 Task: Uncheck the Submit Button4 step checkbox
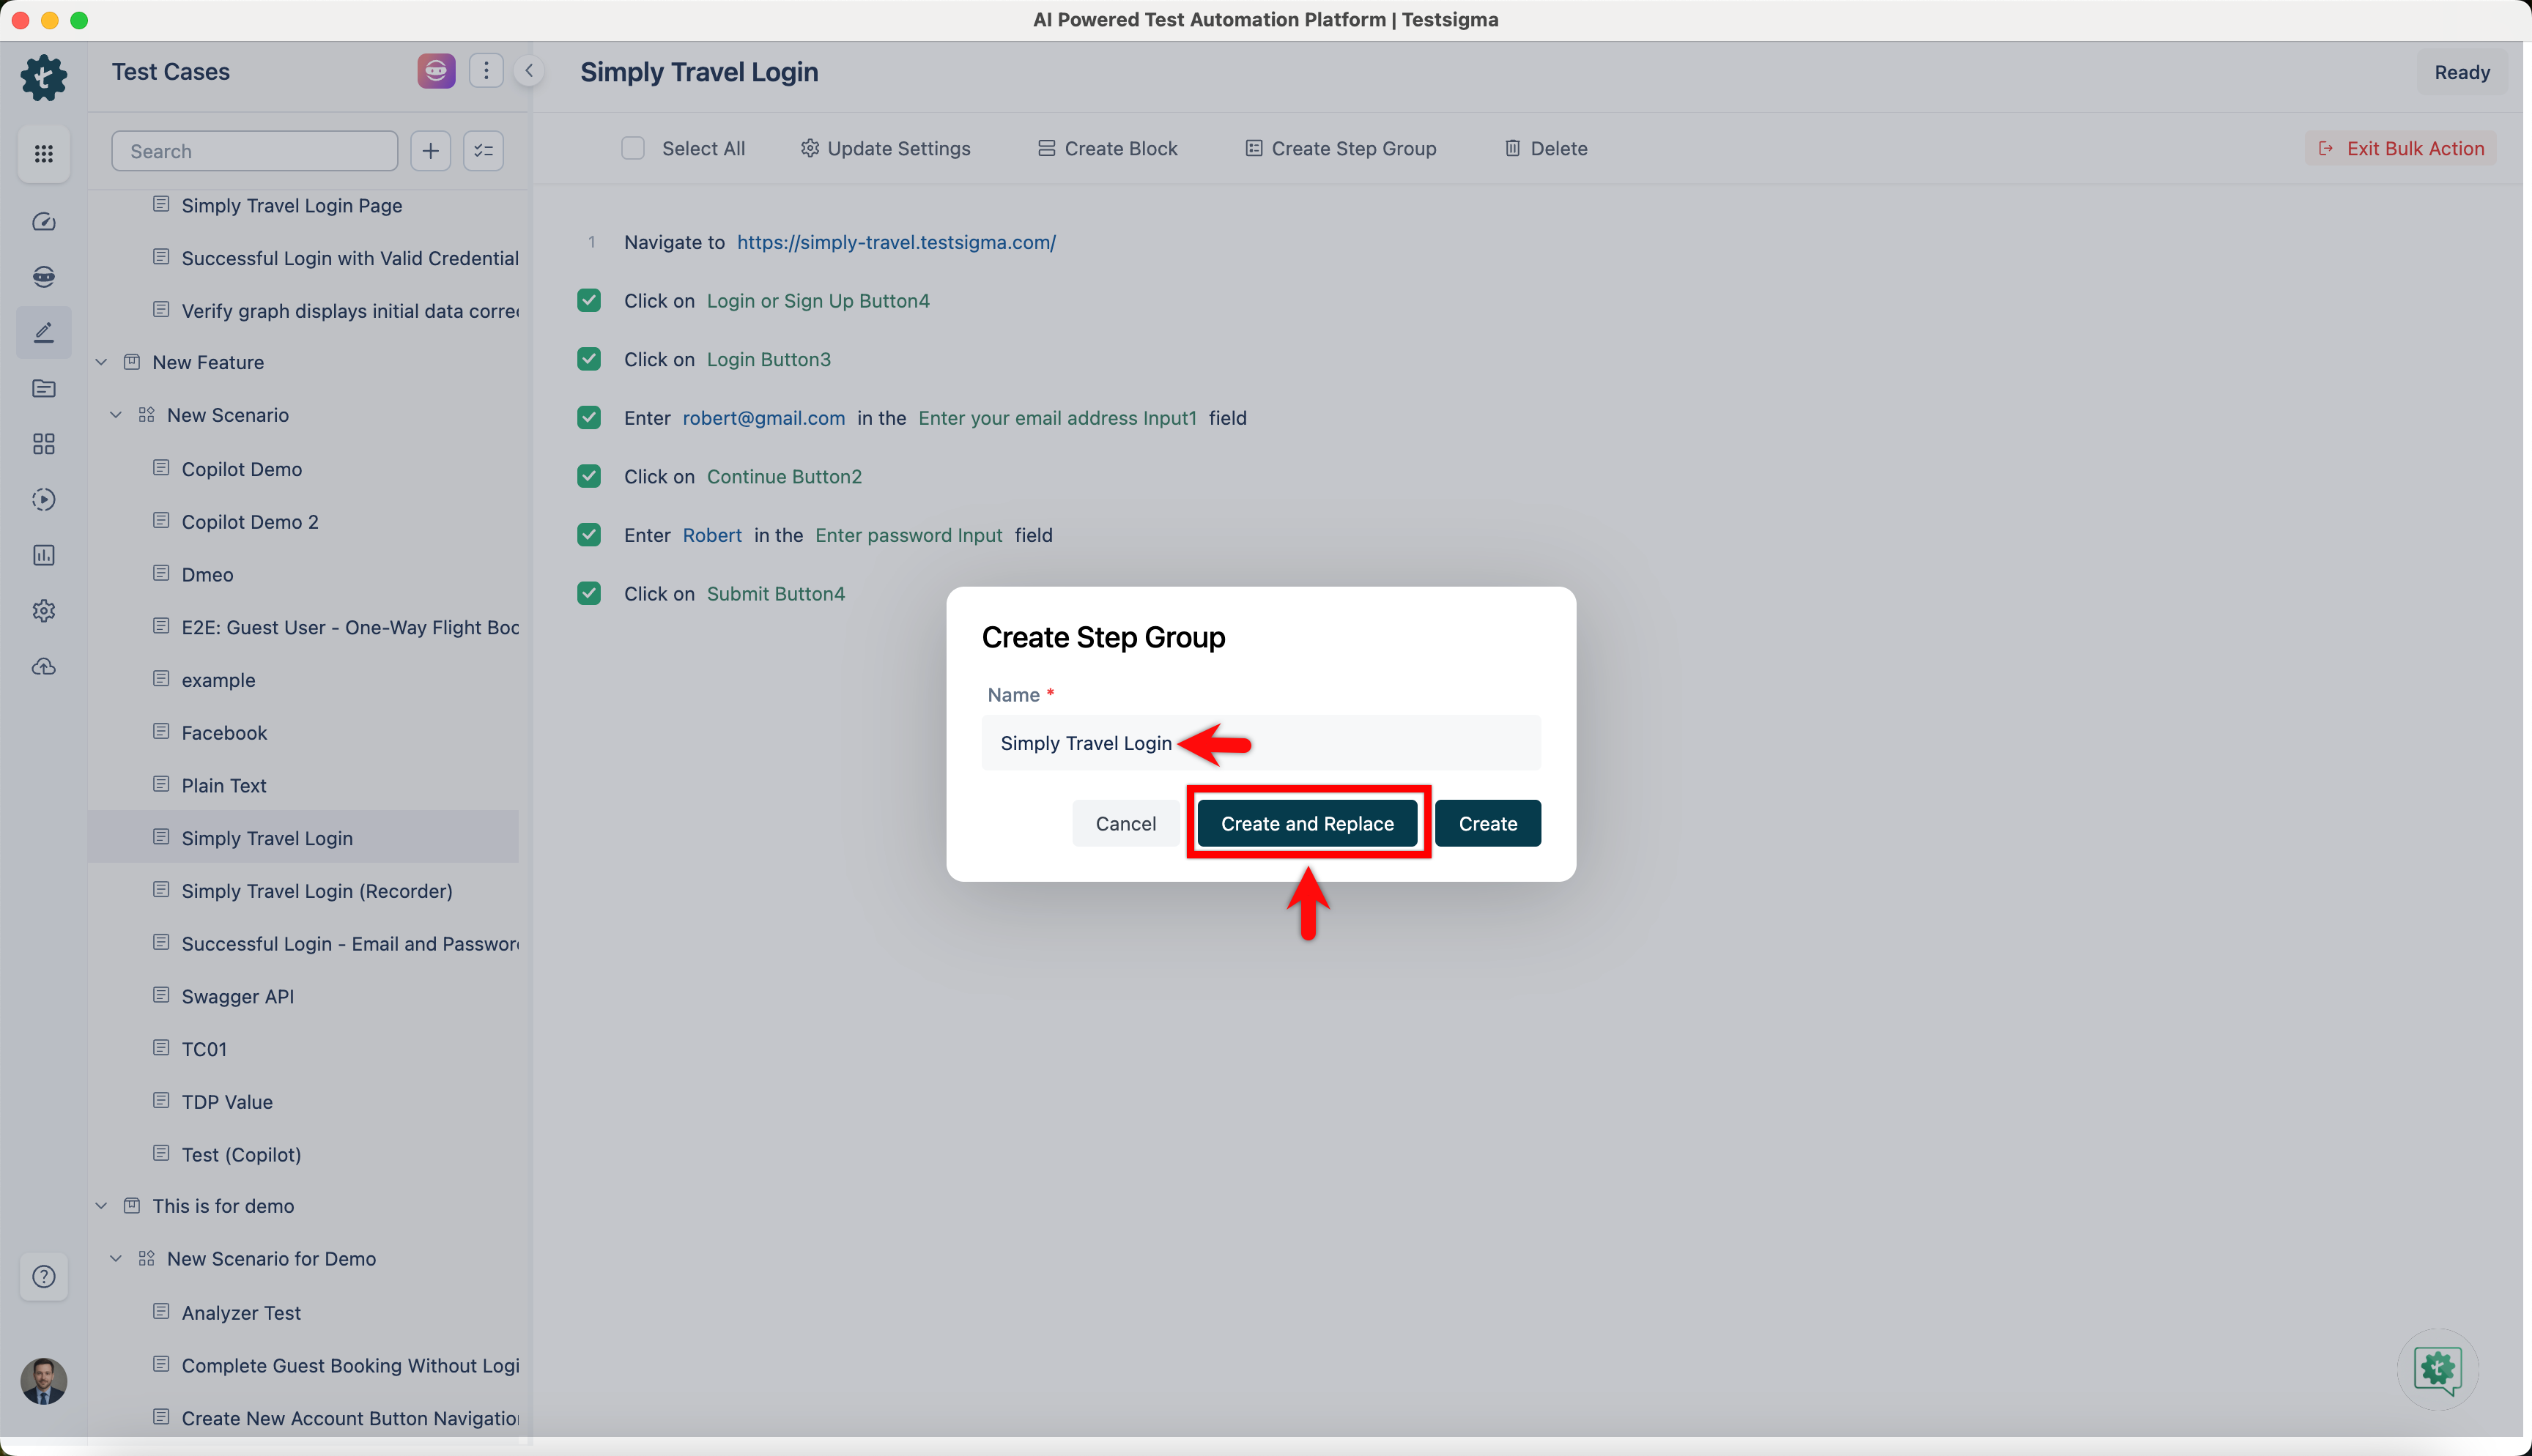coord(589,593)
